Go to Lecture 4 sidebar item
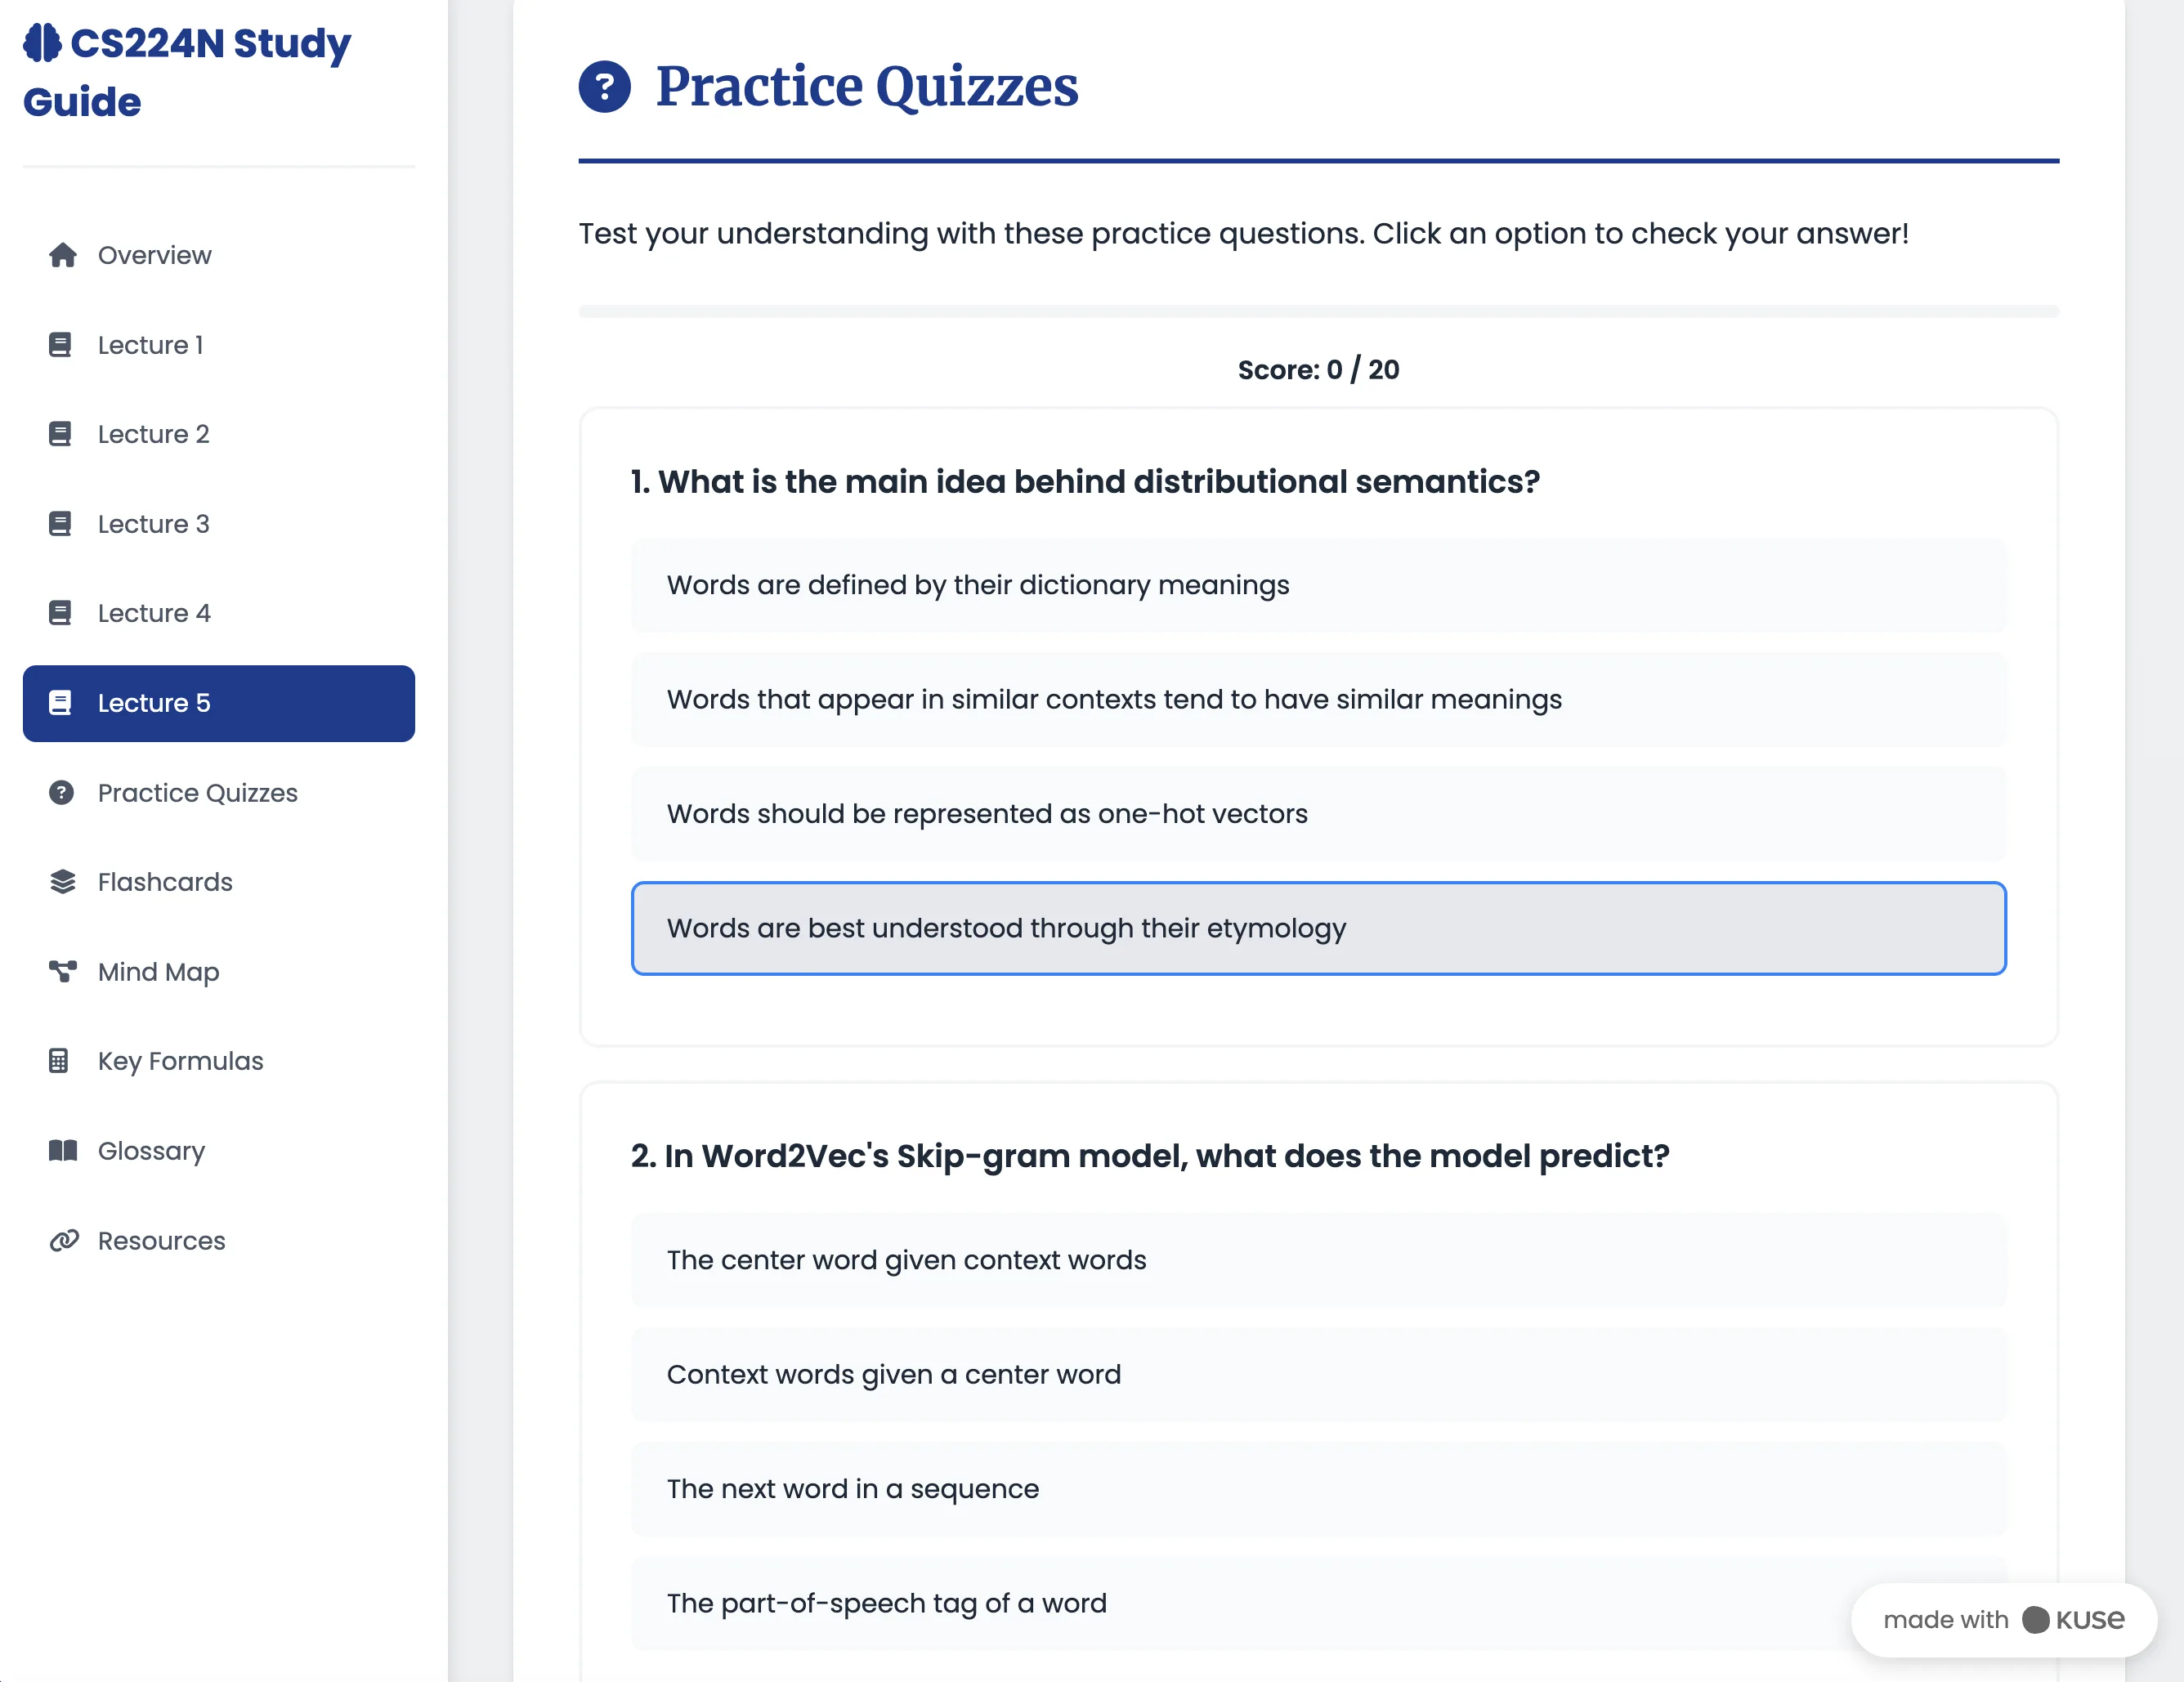Screen dimensions: 2184x1682 (x=219, y=613)
